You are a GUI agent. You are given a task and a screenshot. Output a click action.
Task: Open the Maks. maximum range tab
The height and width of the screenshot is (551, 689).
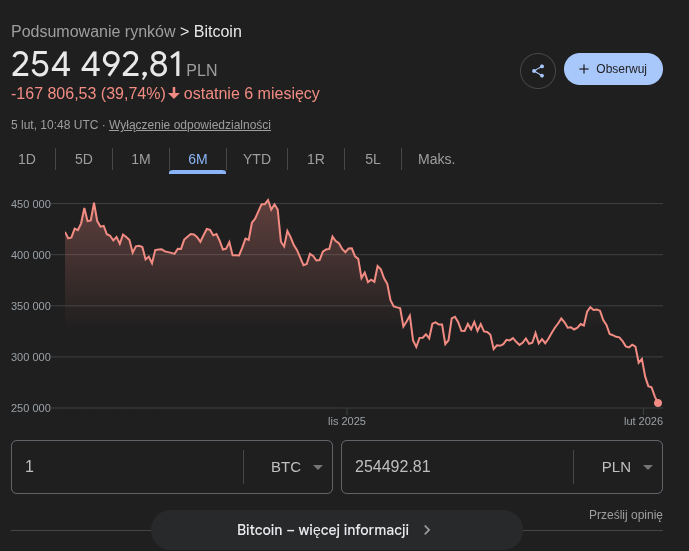436,159
